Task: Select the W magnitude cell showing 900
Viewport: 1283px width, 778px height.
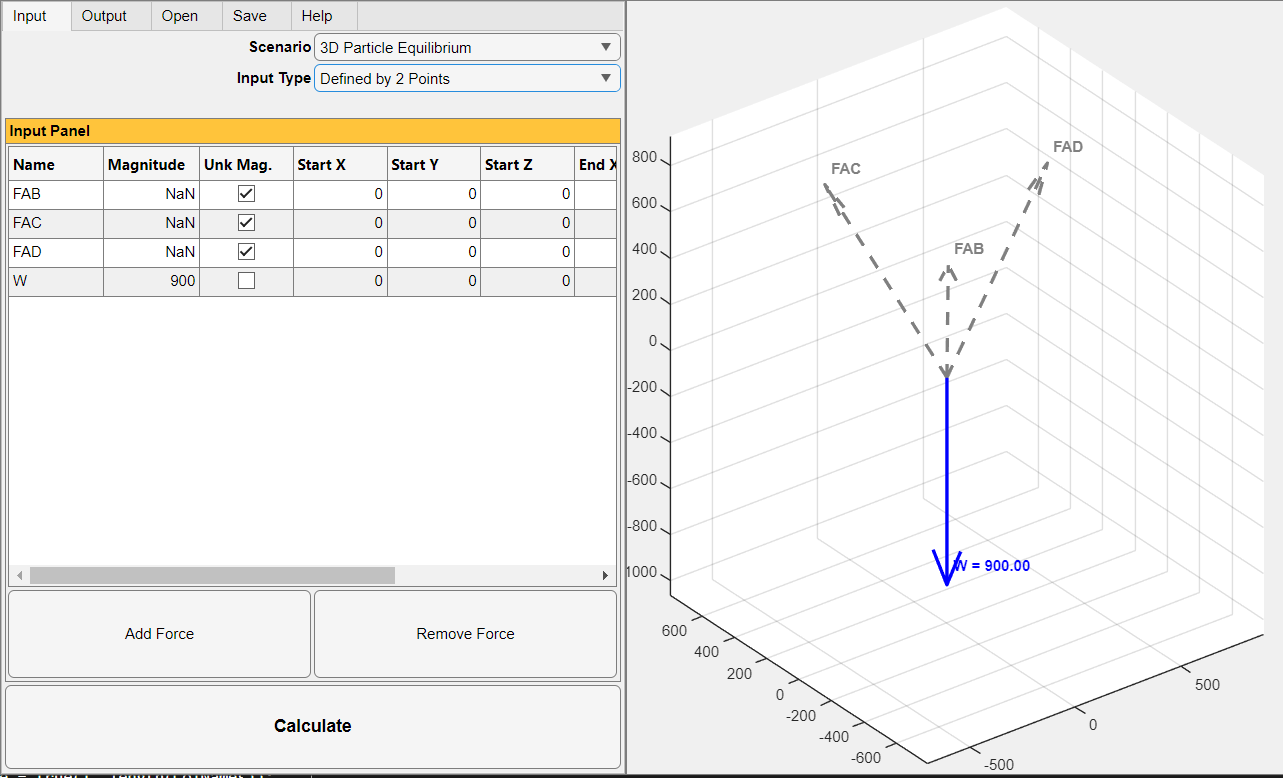Action: (152, 282)
